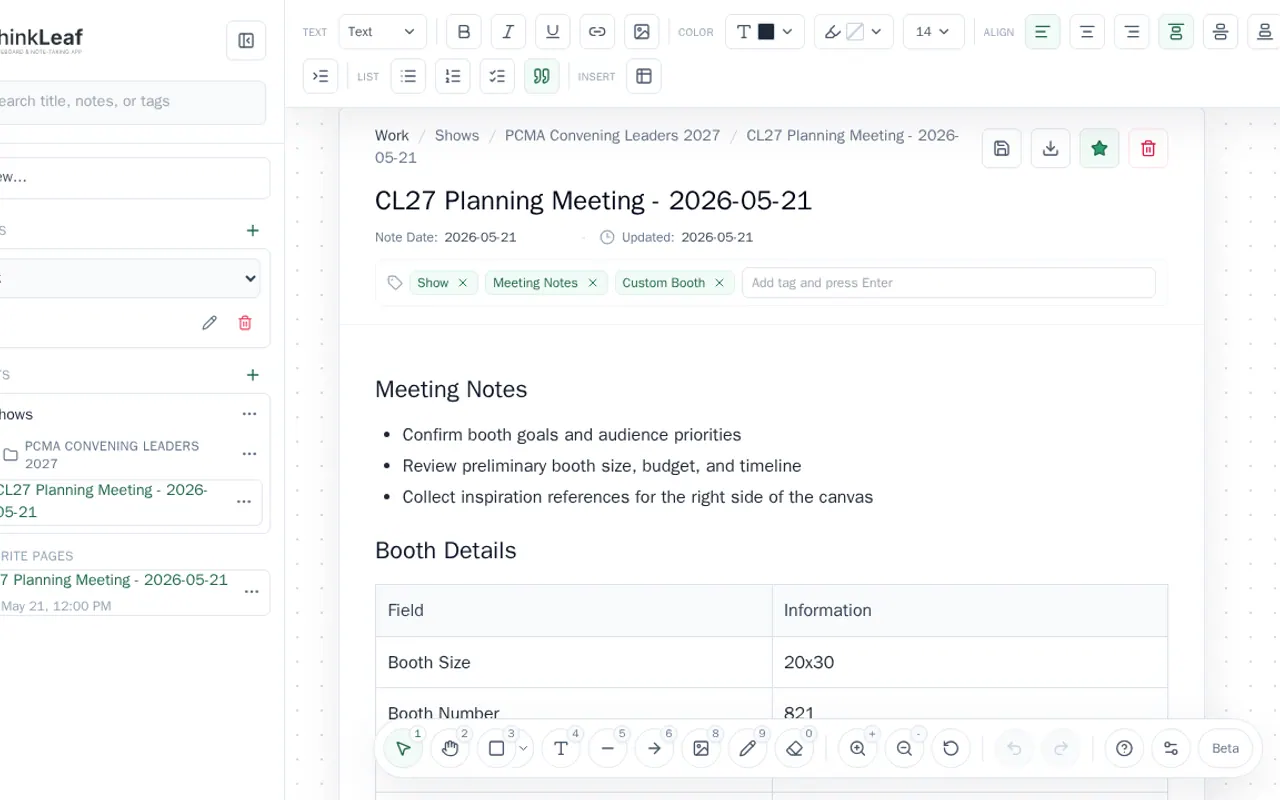The width and height of the screenshot is (1280, 800).
Task: Select the pencil draw tool
Action: [x=747, y=748]
